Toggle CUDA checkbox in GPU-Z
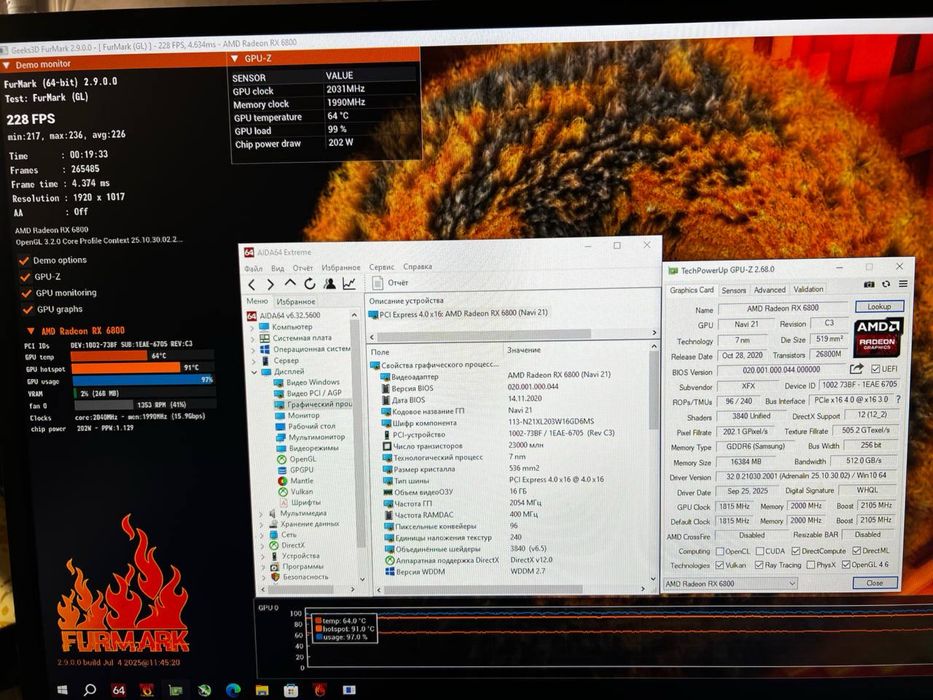The height and width of the screenshot is (700, 933). point(759,551)
